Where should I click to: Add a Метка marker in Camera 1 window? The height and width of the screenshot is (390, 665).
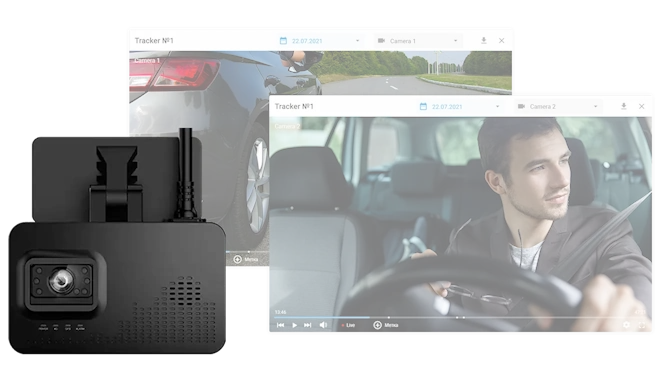click(x=246, y=259)
